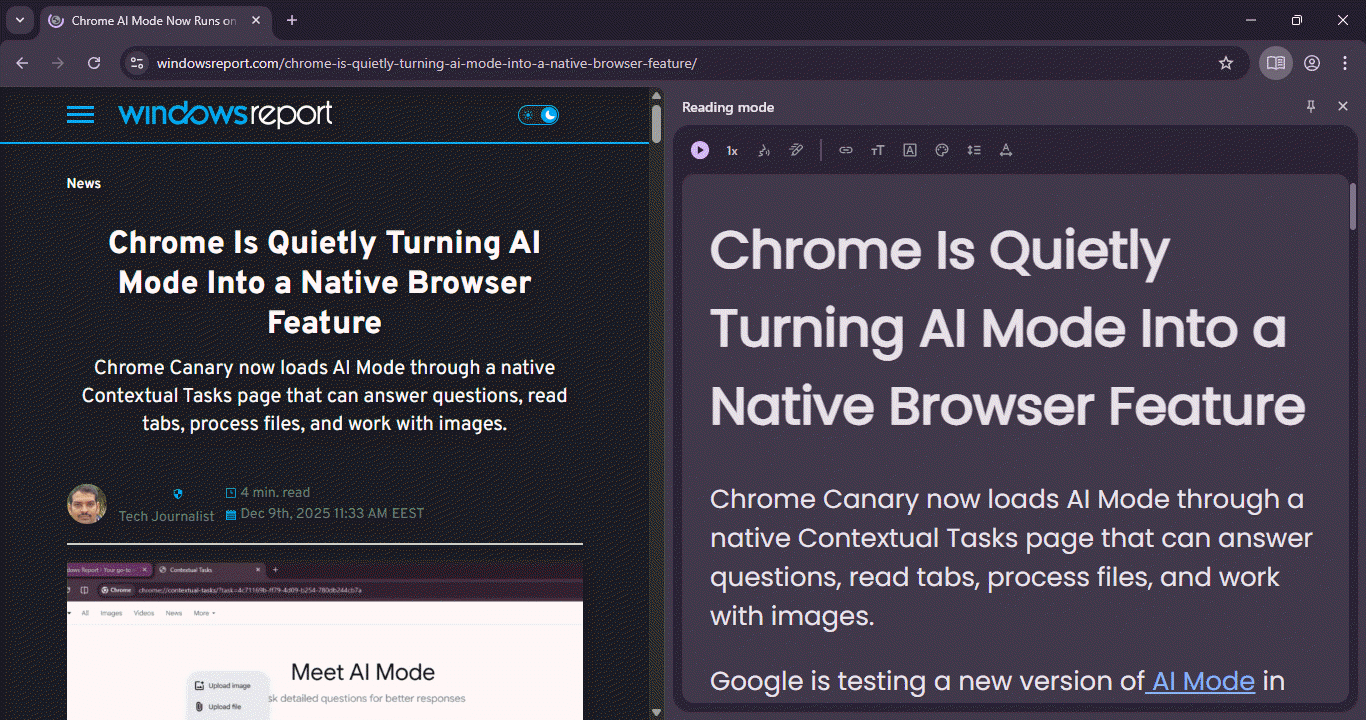
Task: Switch the site dark mode toggle
Action: 539,115
